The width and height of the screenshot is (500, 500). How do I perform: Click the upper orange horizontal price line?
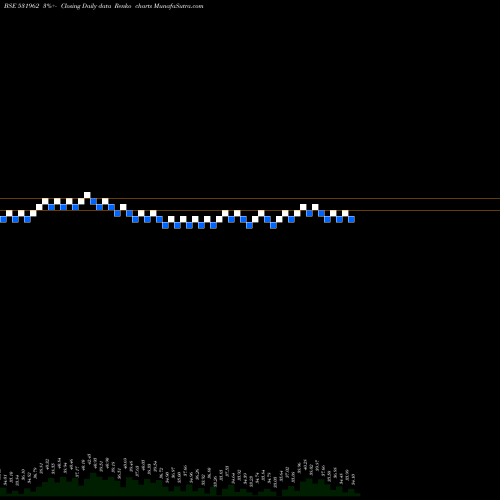coord(250,199)
